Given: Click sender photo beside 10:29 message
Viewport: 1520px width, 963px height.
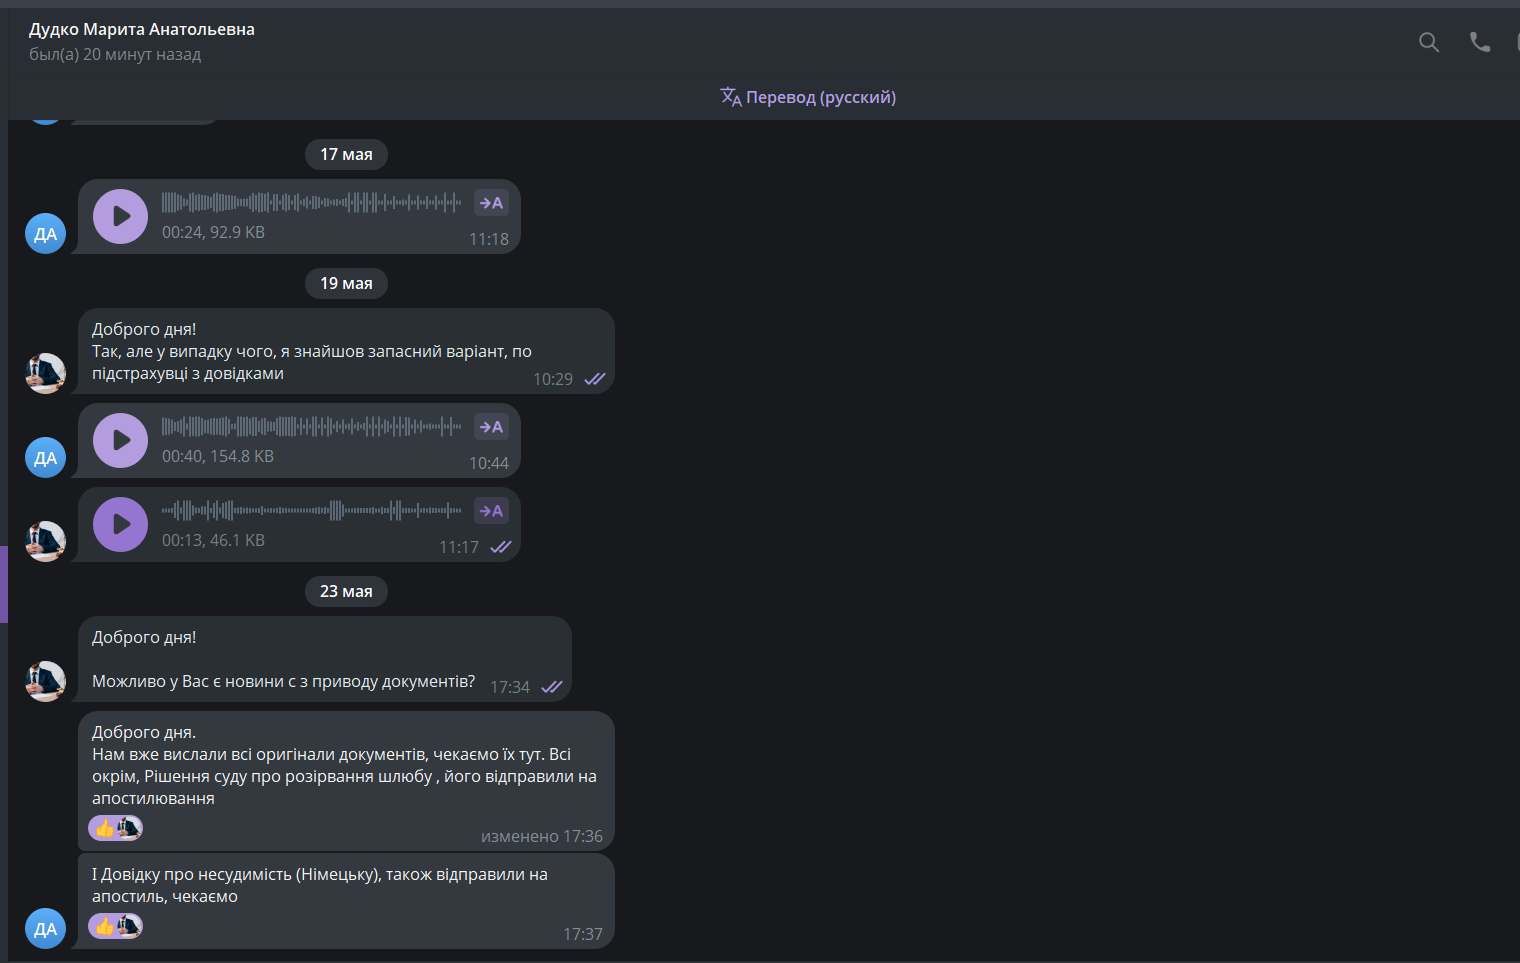Looking at the screenshot, I should [45, 374].
